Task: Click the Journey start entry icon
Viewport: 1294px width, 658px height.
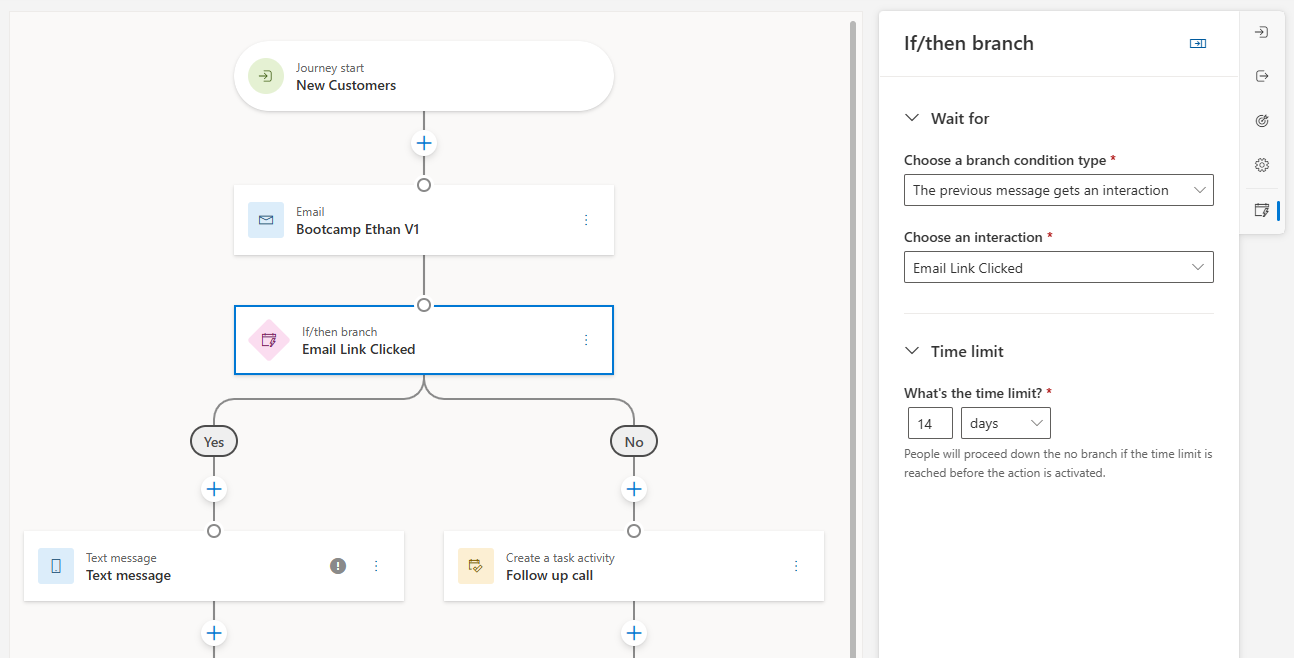Action: 266,77
